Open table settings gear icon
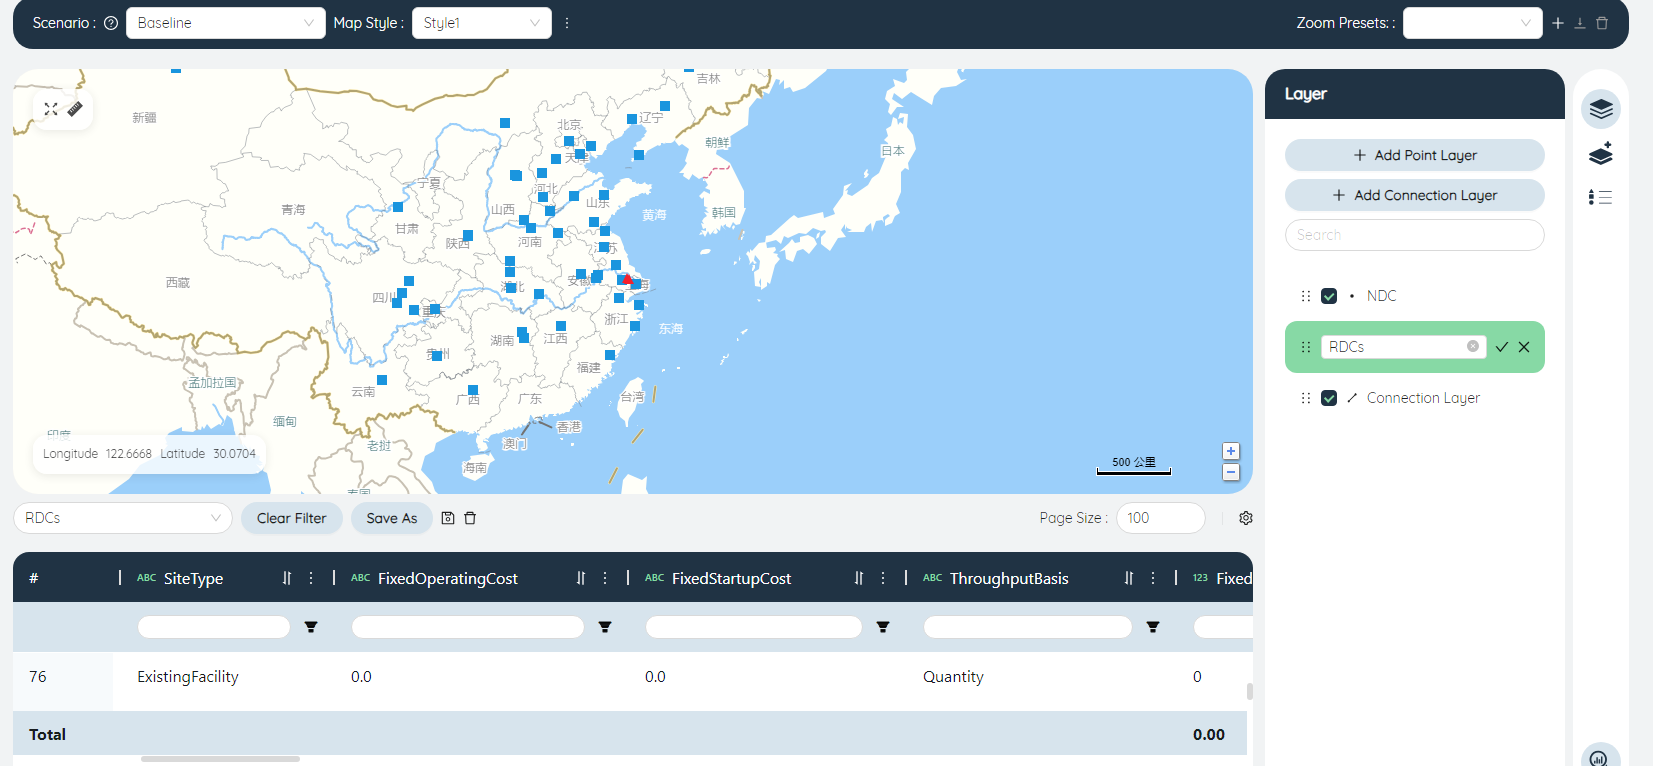The height and width of the screenshot is (766, 1653). (x=1246, y=518)
